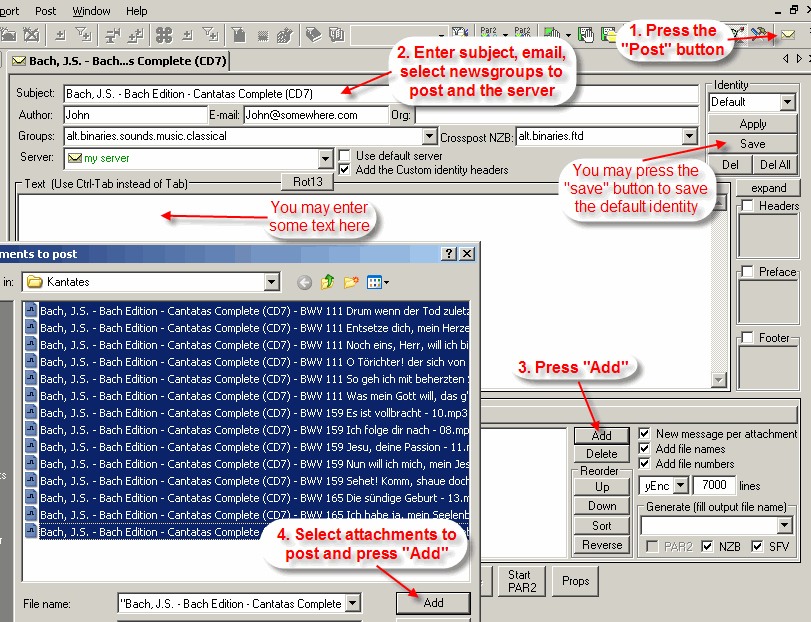Click the Create New Folder icon
811x622 pixels.
tap(351, 282)
